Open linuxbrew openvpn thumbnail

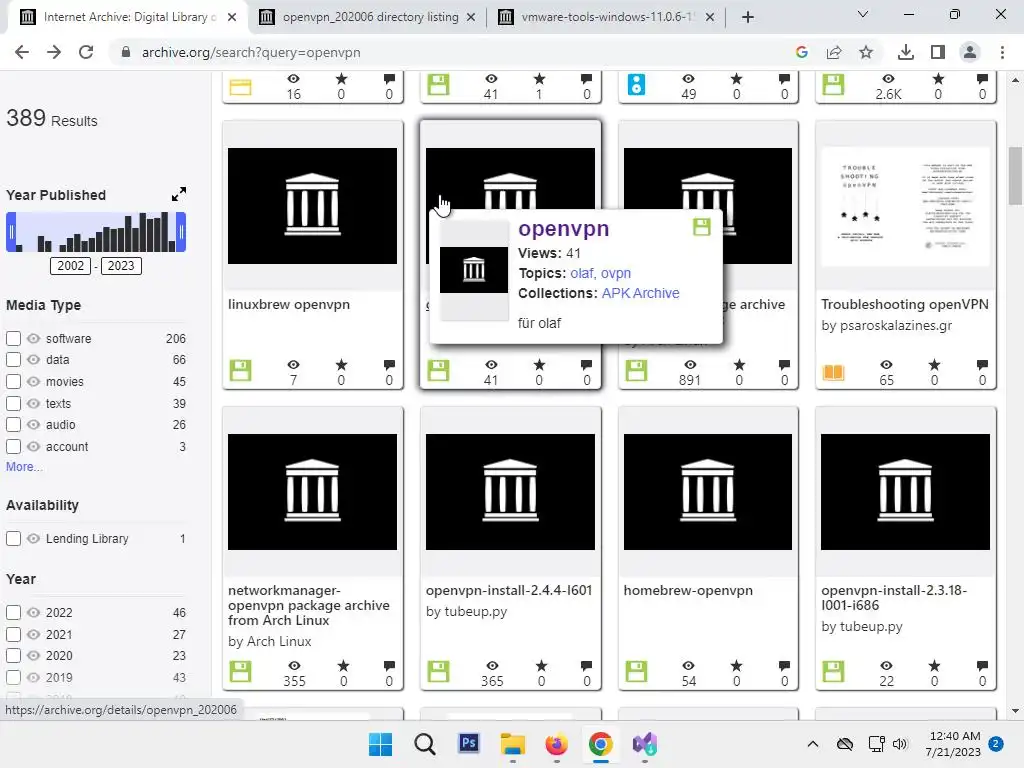coord(312,206)
